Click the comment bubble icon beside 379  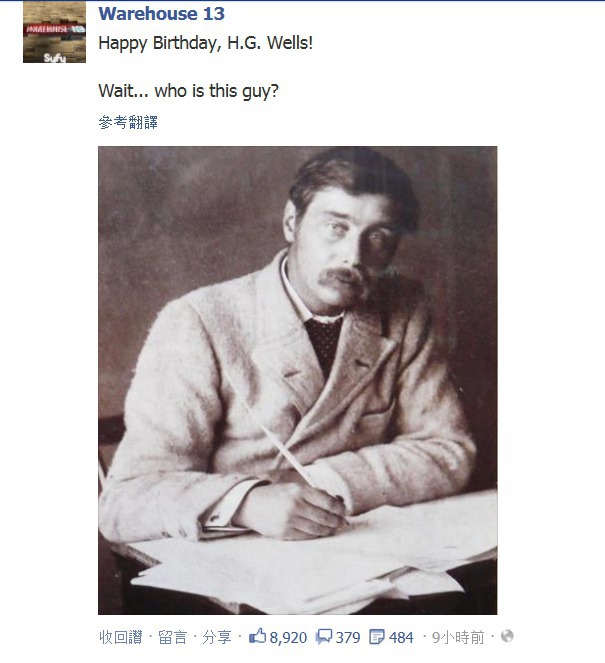(x=324, y=637)
